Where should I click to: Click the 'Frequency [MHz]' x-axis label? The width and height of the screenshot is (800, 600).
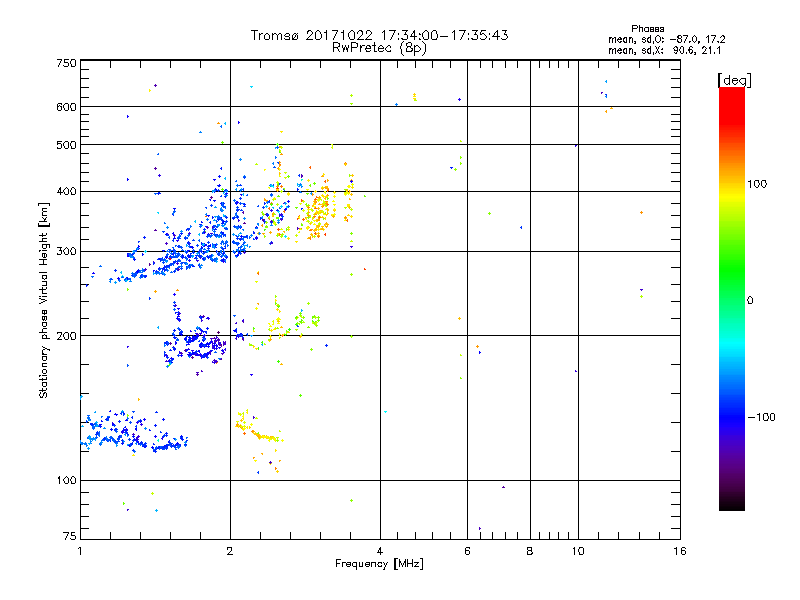379,564
